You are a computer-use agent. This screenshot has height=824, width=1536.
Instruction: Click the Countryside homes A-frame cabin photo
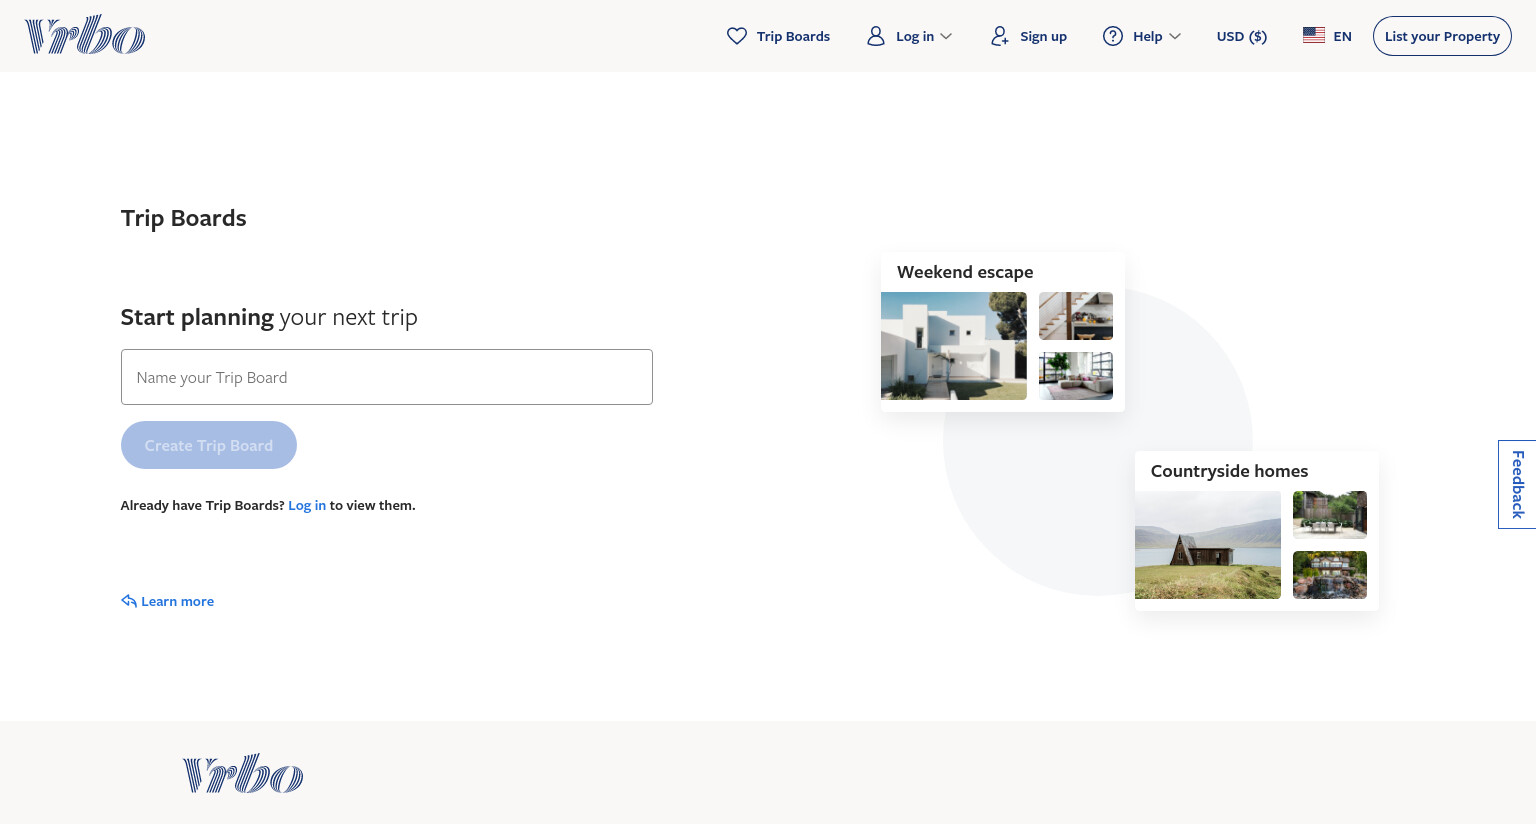point(1208,545)
